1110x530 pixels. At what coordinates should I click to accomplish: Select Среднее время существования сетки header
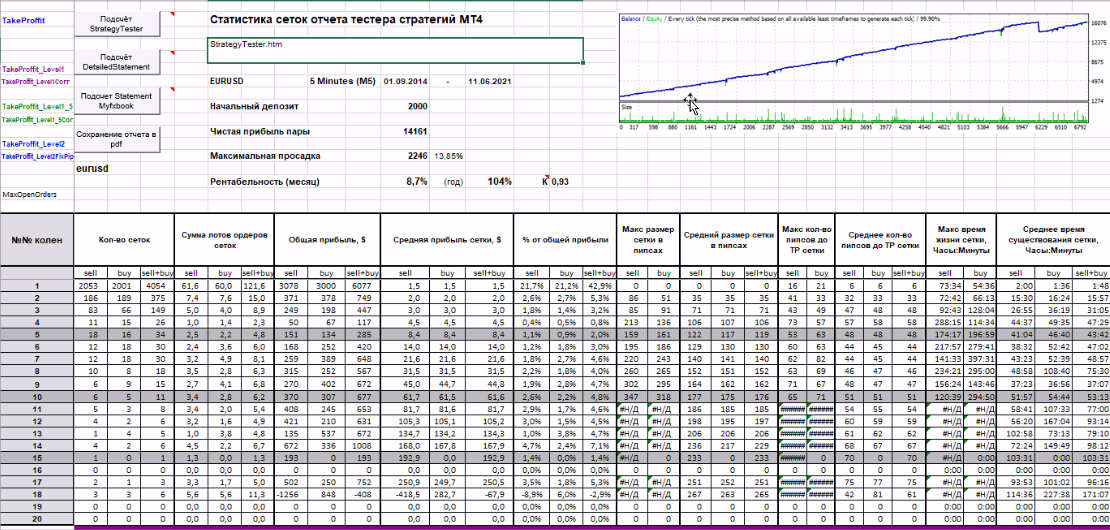click(1053, 239)
